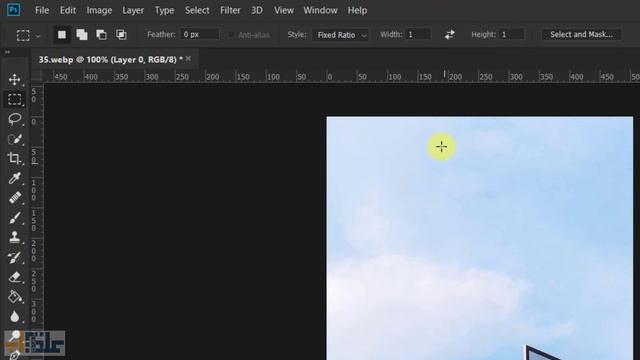The image size is (640, 360).
Task: Select the Move tool
Action: [x=15, y=79]
